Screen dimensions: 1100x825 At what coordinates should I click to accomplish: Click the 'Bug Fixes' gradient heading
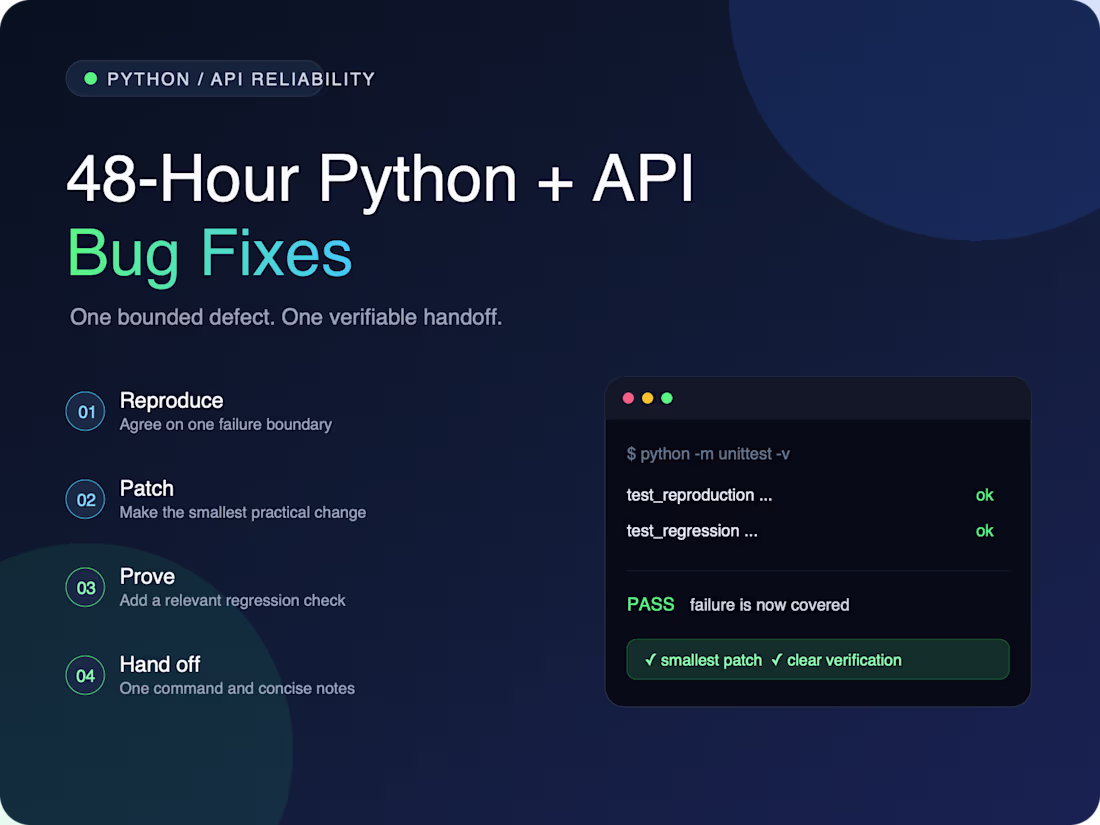[209, 254]
